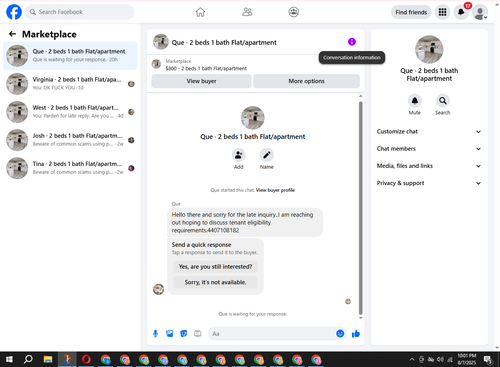This screenshot has height=367, width=500.
Task: Click the Facebook logo
Action: coord(14,12)
